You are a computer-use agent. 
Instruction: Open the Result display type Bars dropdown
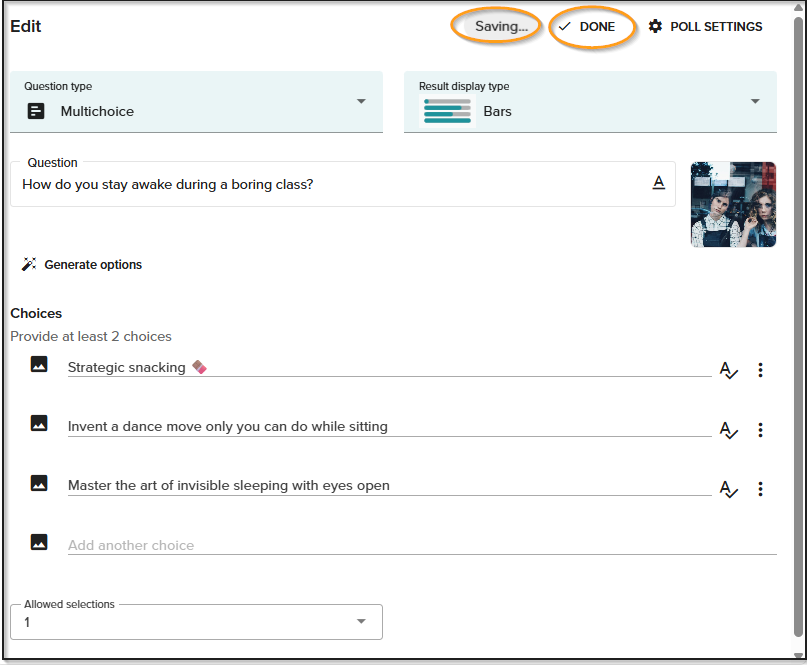click(x=590, y=101)
